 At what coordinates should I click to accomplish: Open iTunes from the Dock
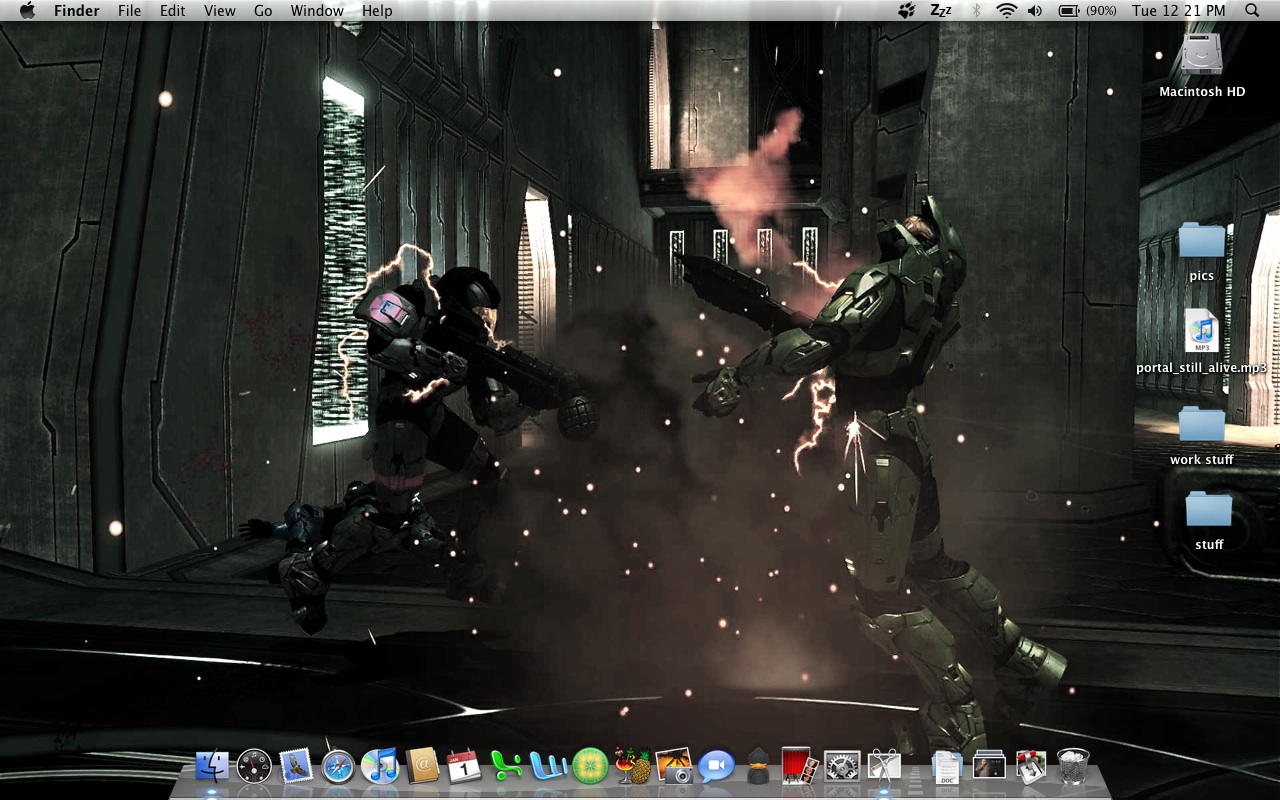tap(380, 767)
